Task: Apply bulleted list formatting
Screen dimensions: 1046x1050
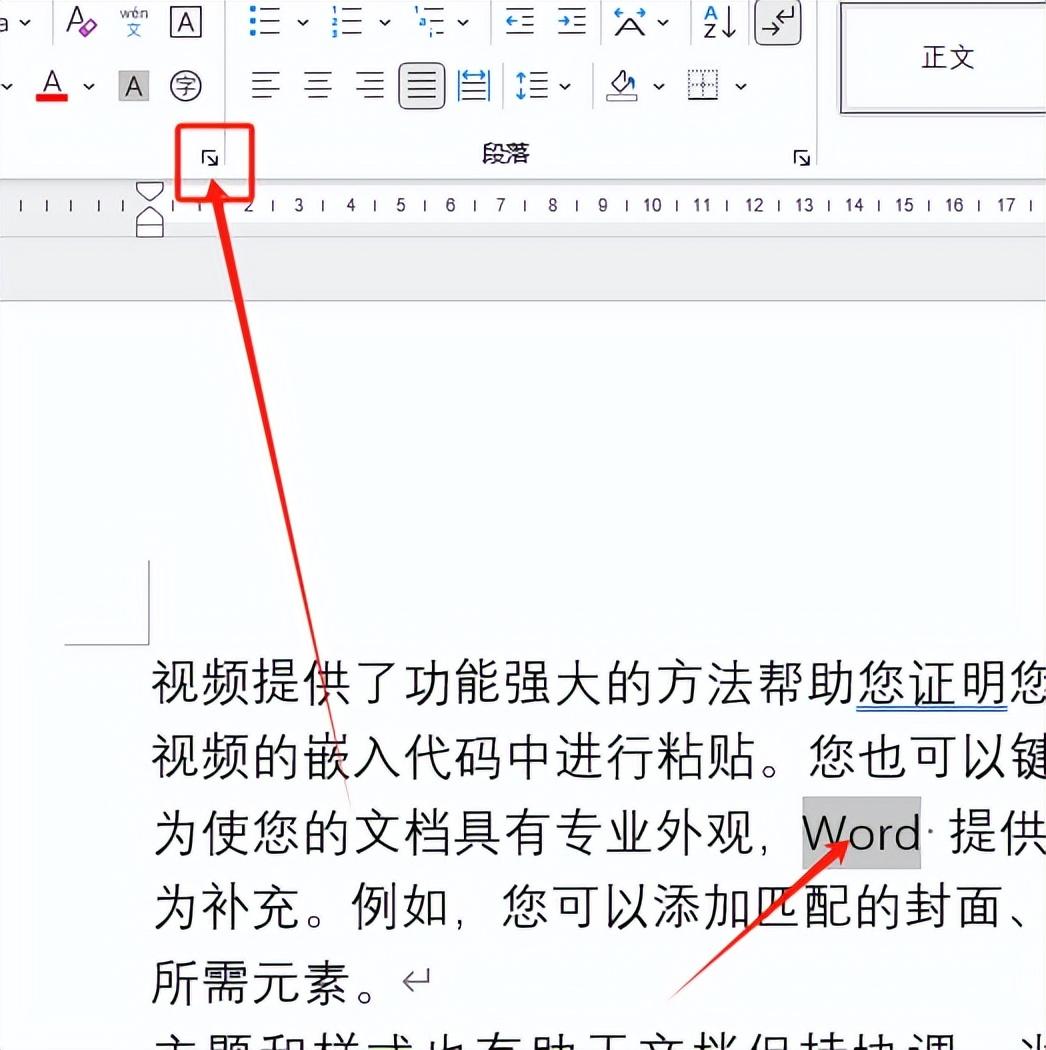Action: coord(265,21)
